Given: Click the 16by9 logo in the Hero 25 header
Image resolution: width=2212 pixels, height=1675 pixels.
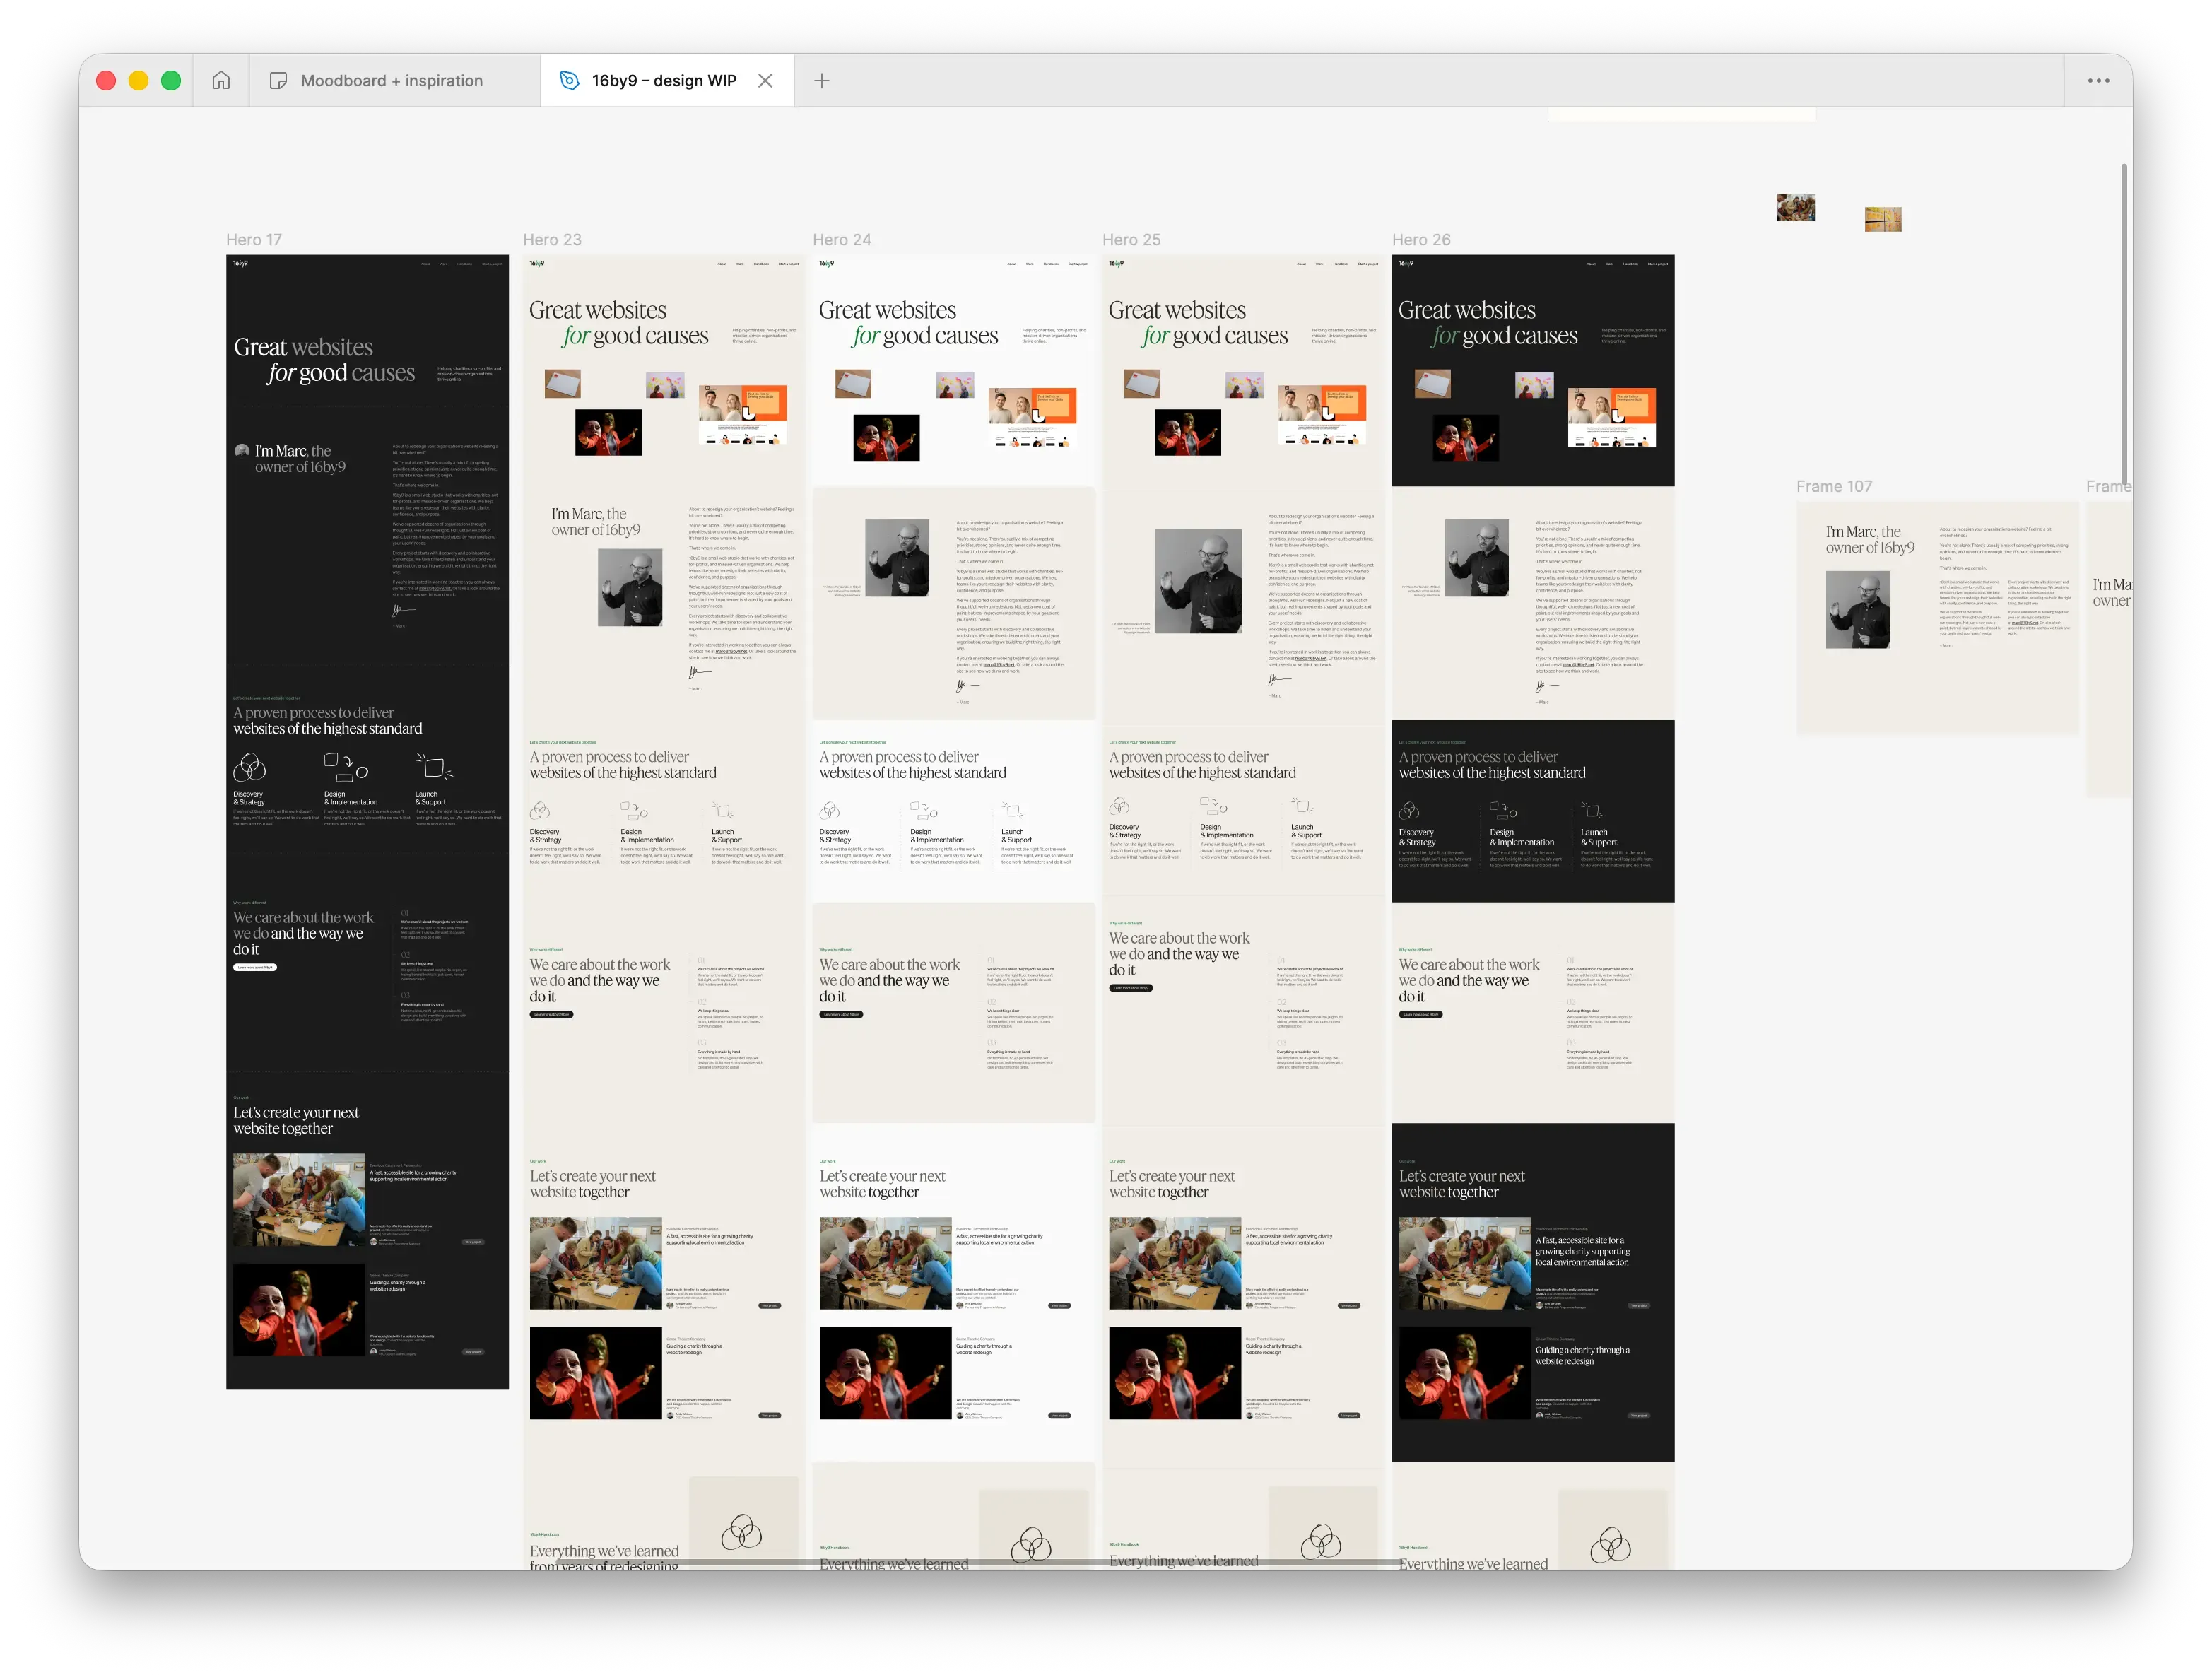Looking at the screenshot, I should [1116, 263].
